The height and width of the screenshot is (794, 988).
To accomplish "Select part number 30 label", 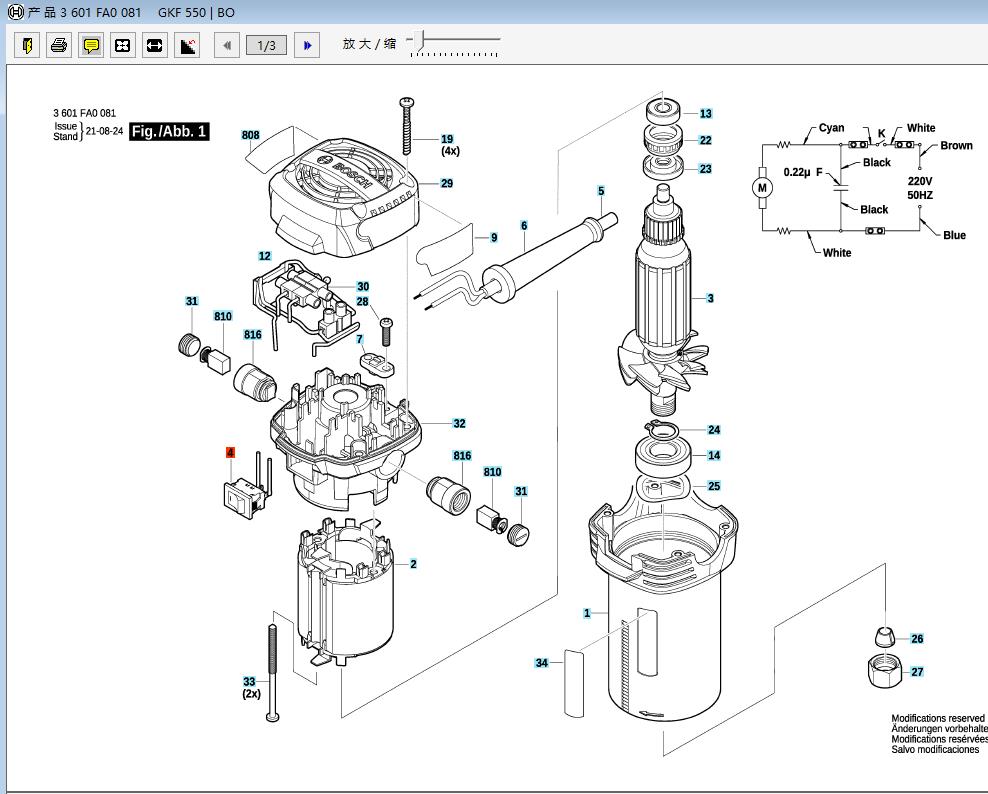I will pyautogui.click(x=363, y=286).
